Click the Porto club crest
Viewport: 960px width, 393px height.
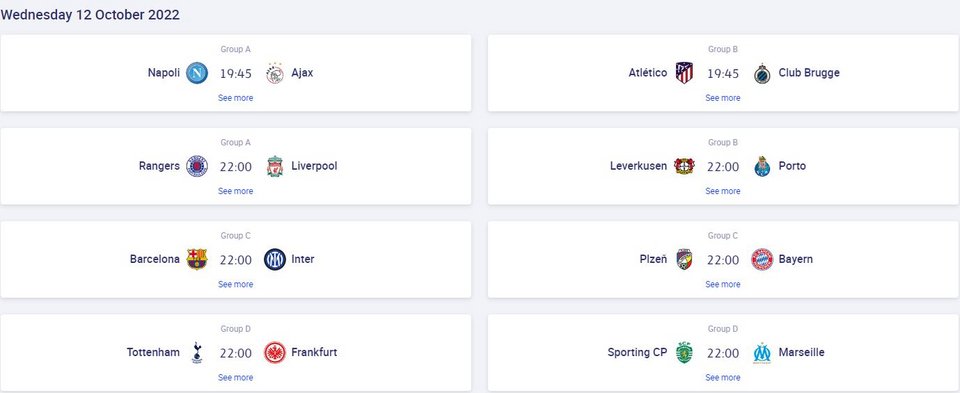point(762,167)
